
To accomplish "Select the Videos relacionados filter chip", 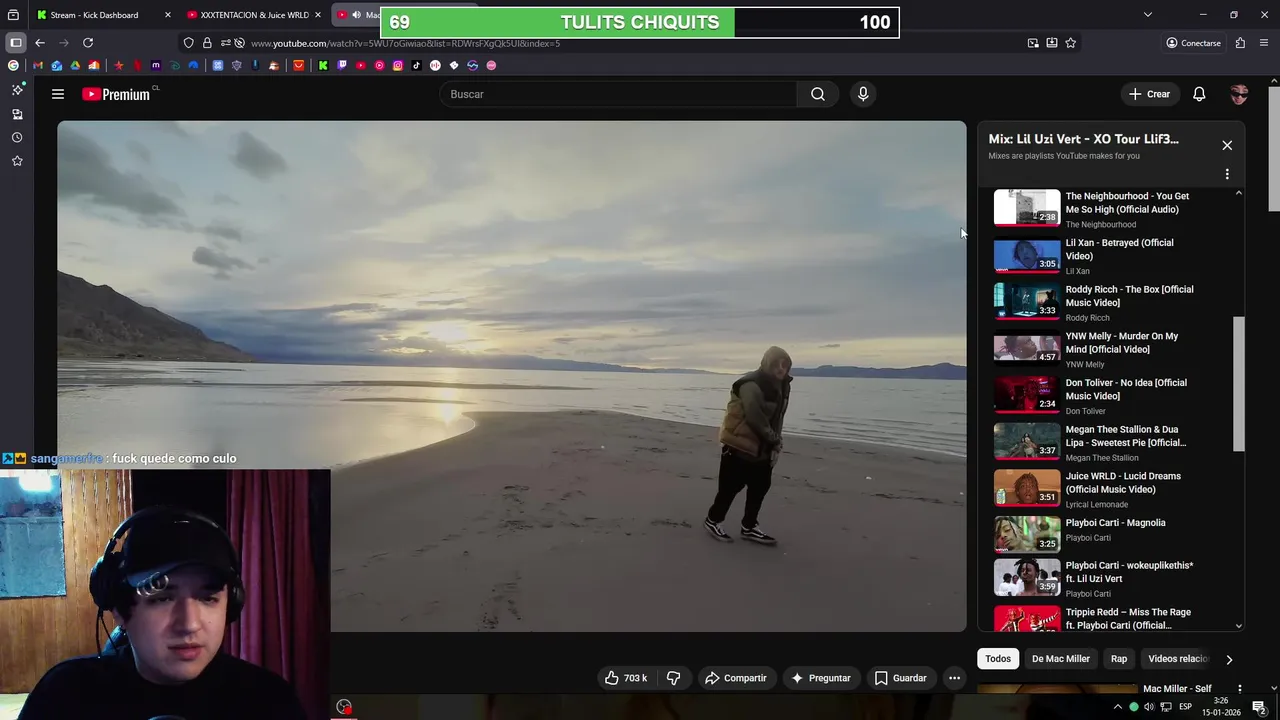I will [x=1178, y=659].
